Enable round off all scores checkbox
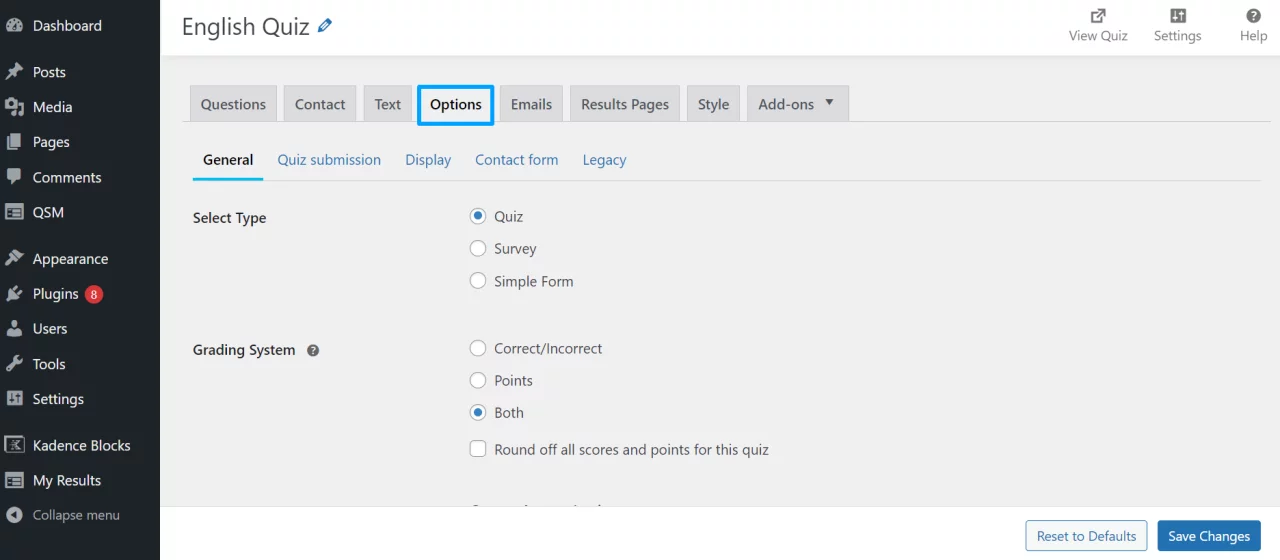1280x560 pixels. tap(478, 449)
